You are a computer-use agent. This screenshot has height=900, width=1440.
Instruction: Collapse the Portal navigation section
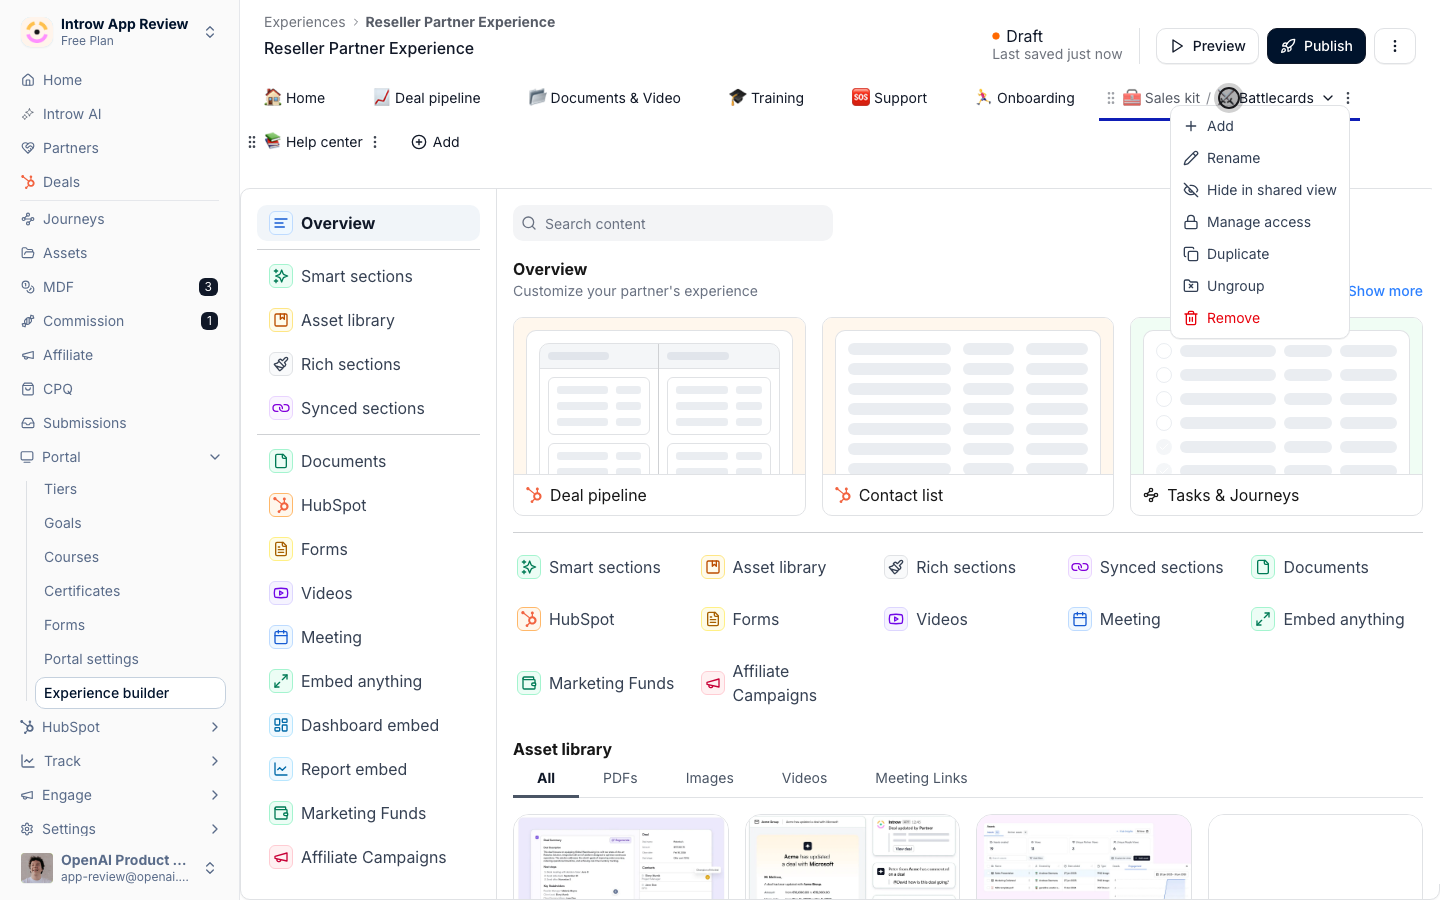click(x=215, y=457)
